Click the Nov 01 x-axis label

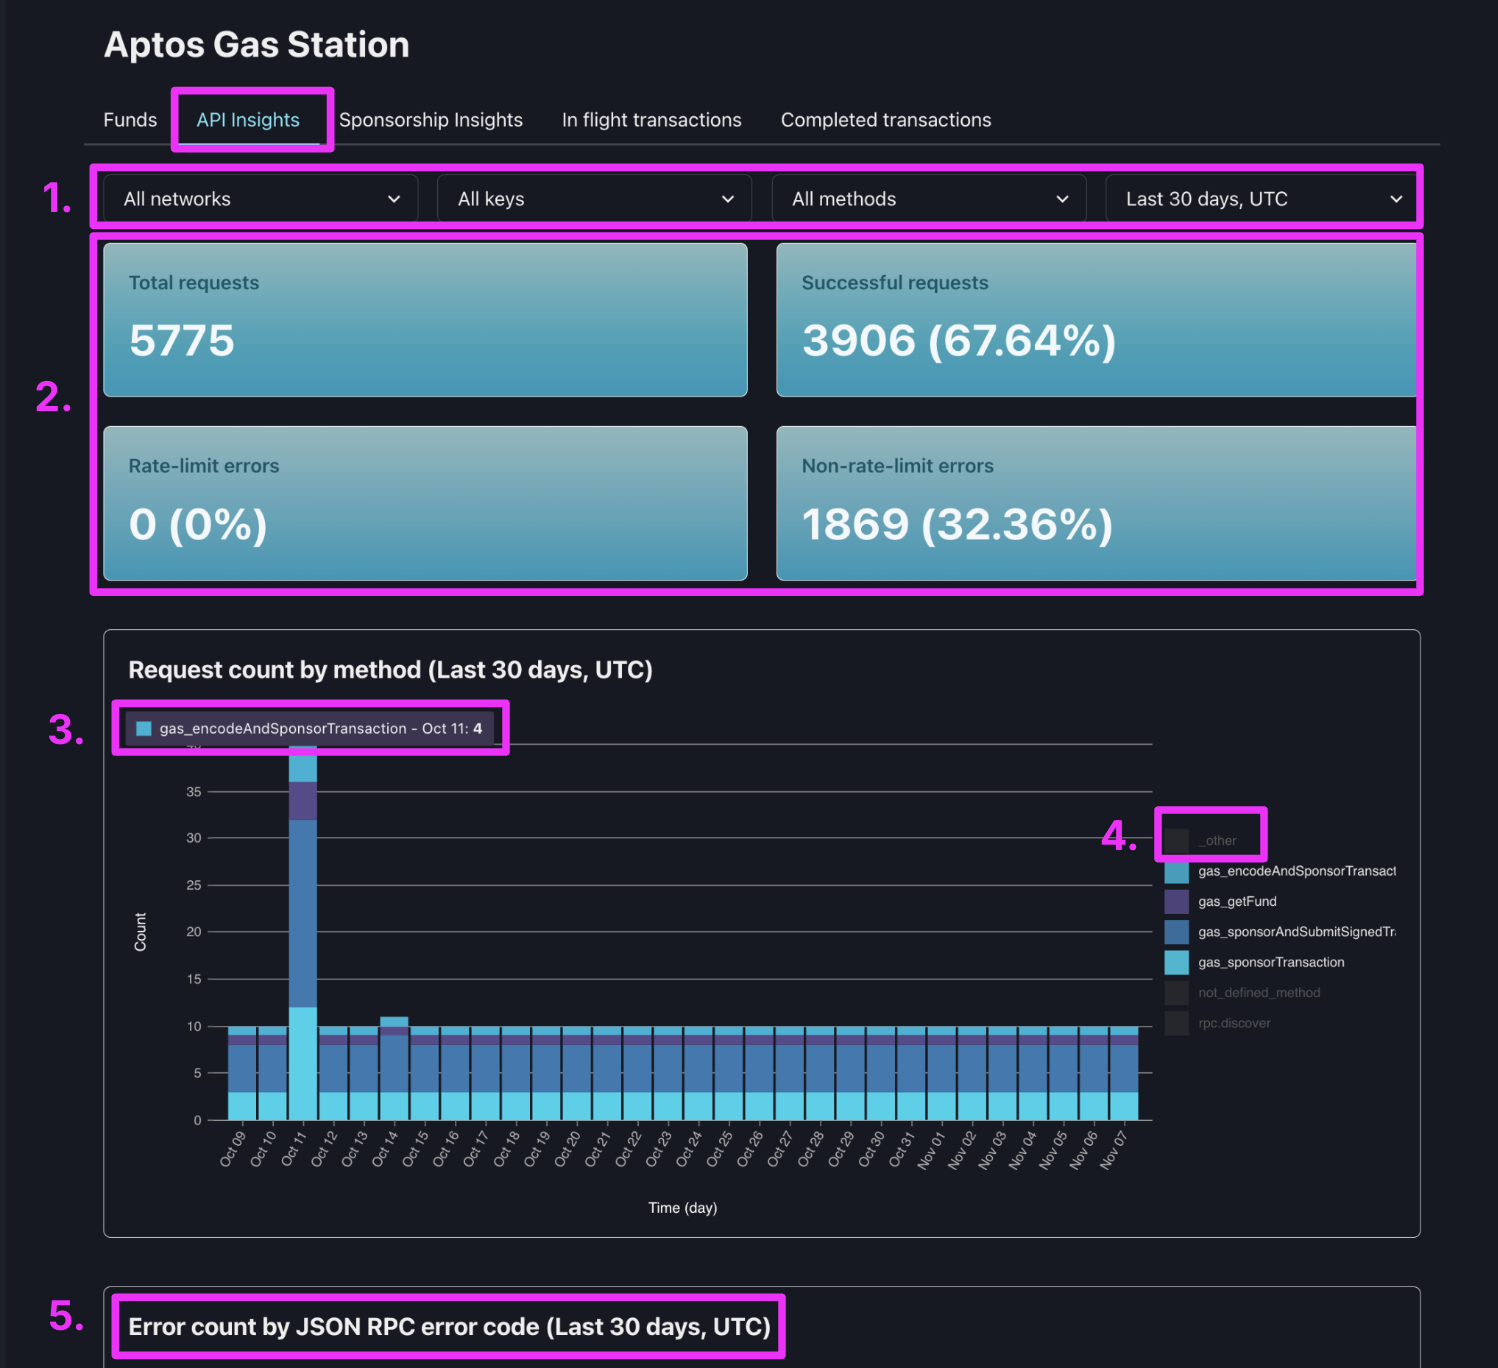[x=931, y=1150]
